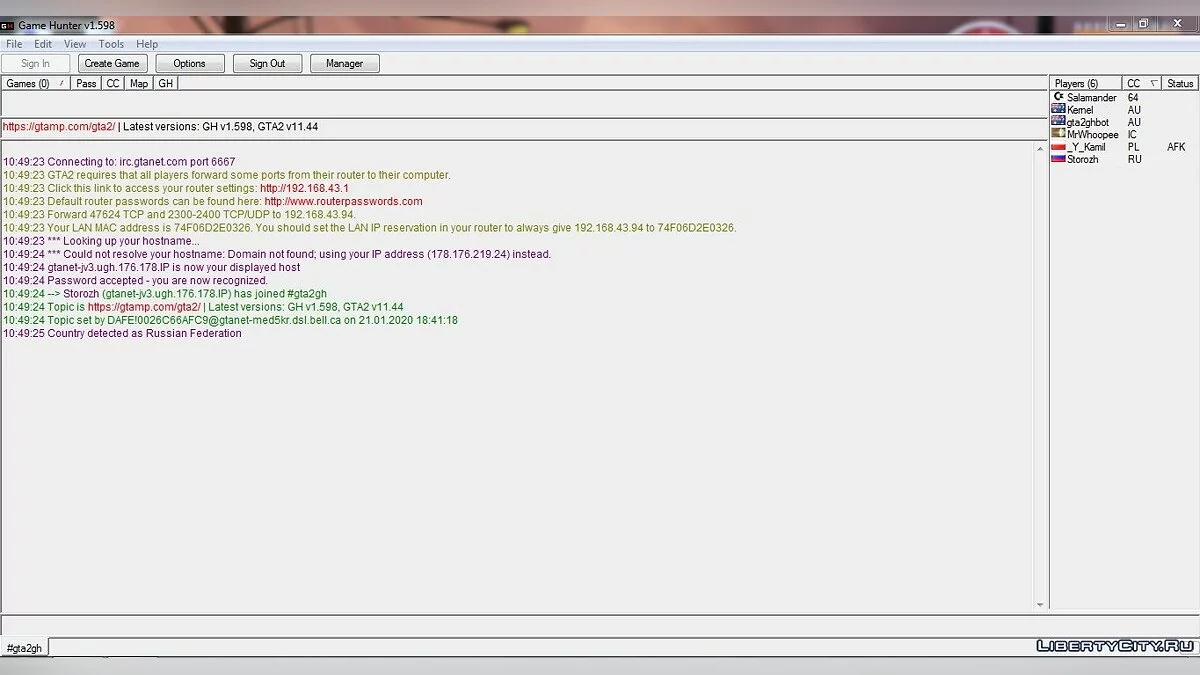Click the flag icon beside gta2ghbot

click(1058, 122)
